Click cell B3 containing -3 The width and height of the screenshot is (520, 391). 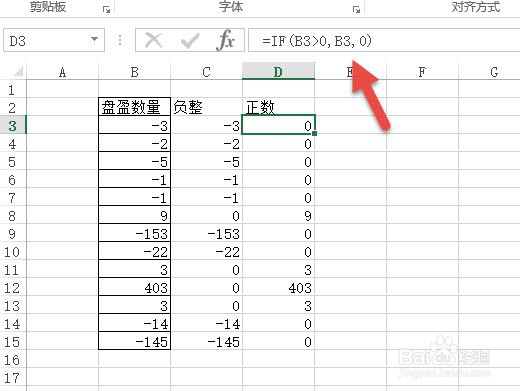134,125
